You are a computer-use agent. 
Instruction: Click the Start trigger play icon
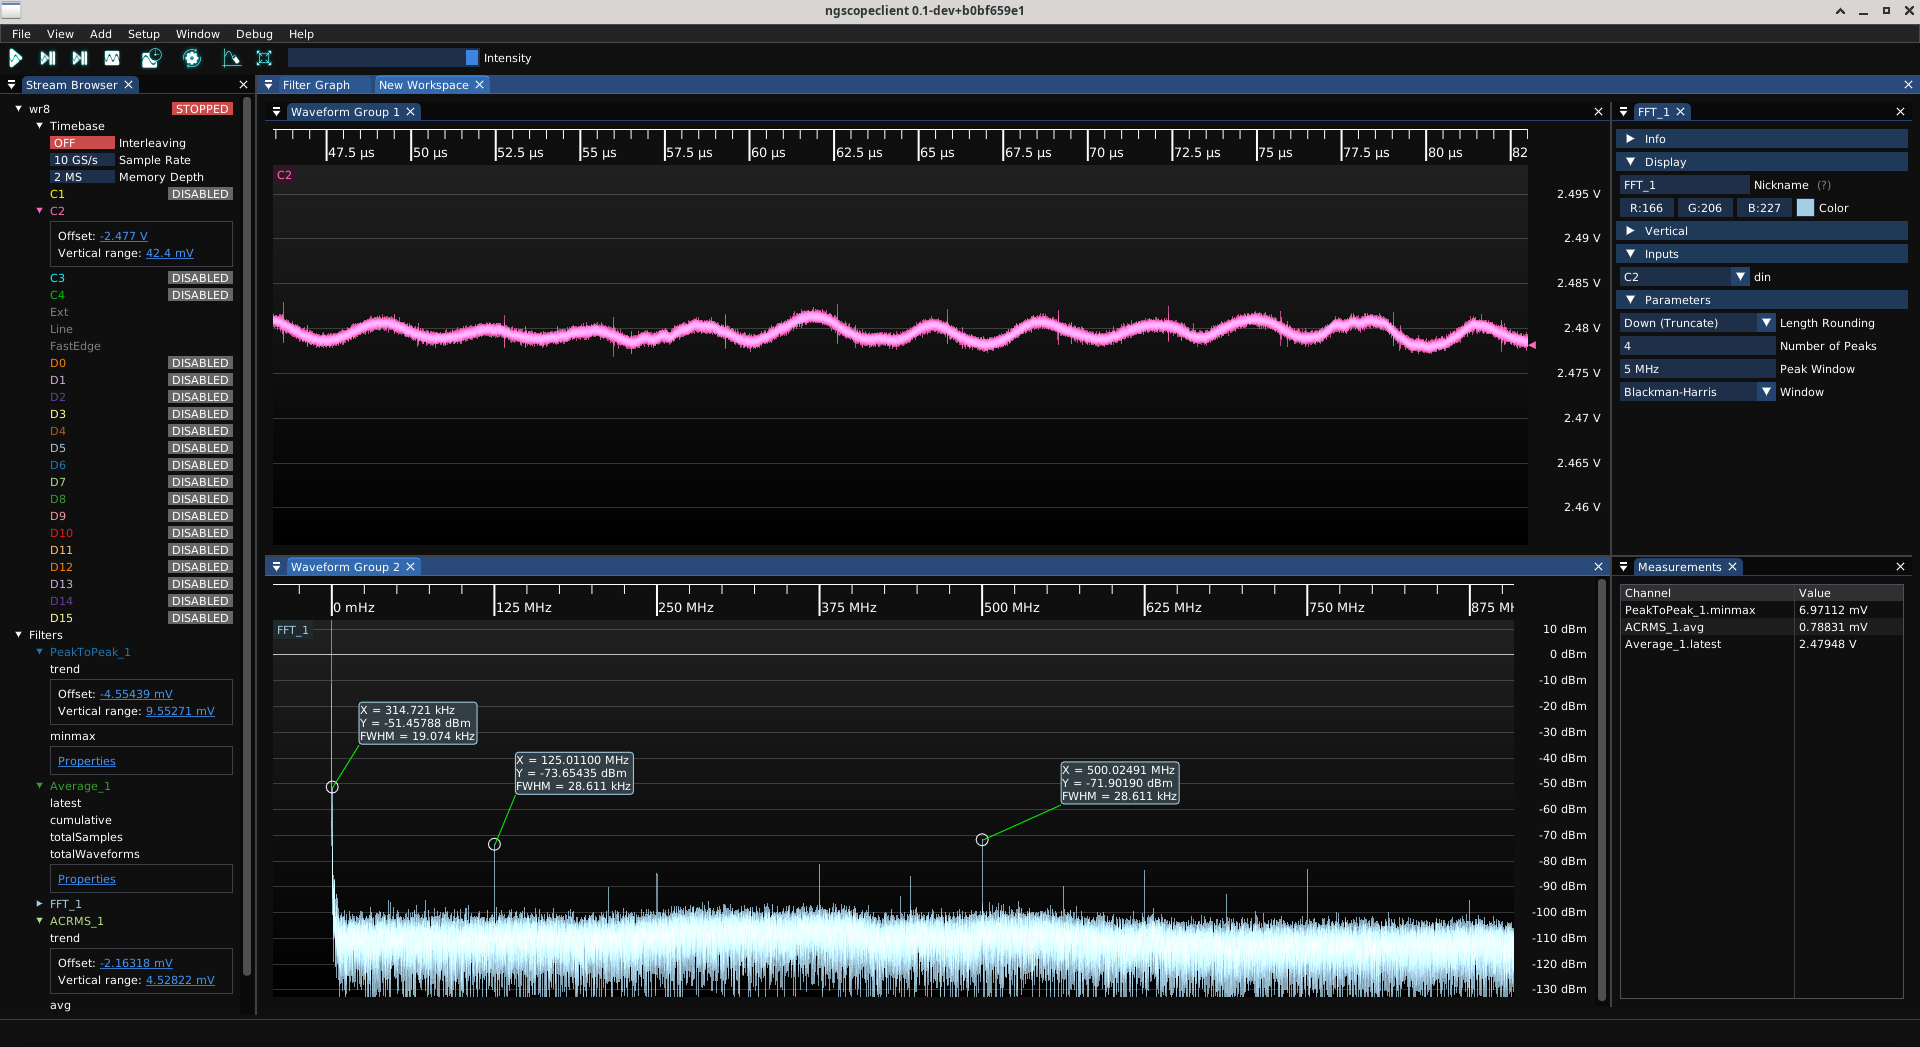(16, 58)
